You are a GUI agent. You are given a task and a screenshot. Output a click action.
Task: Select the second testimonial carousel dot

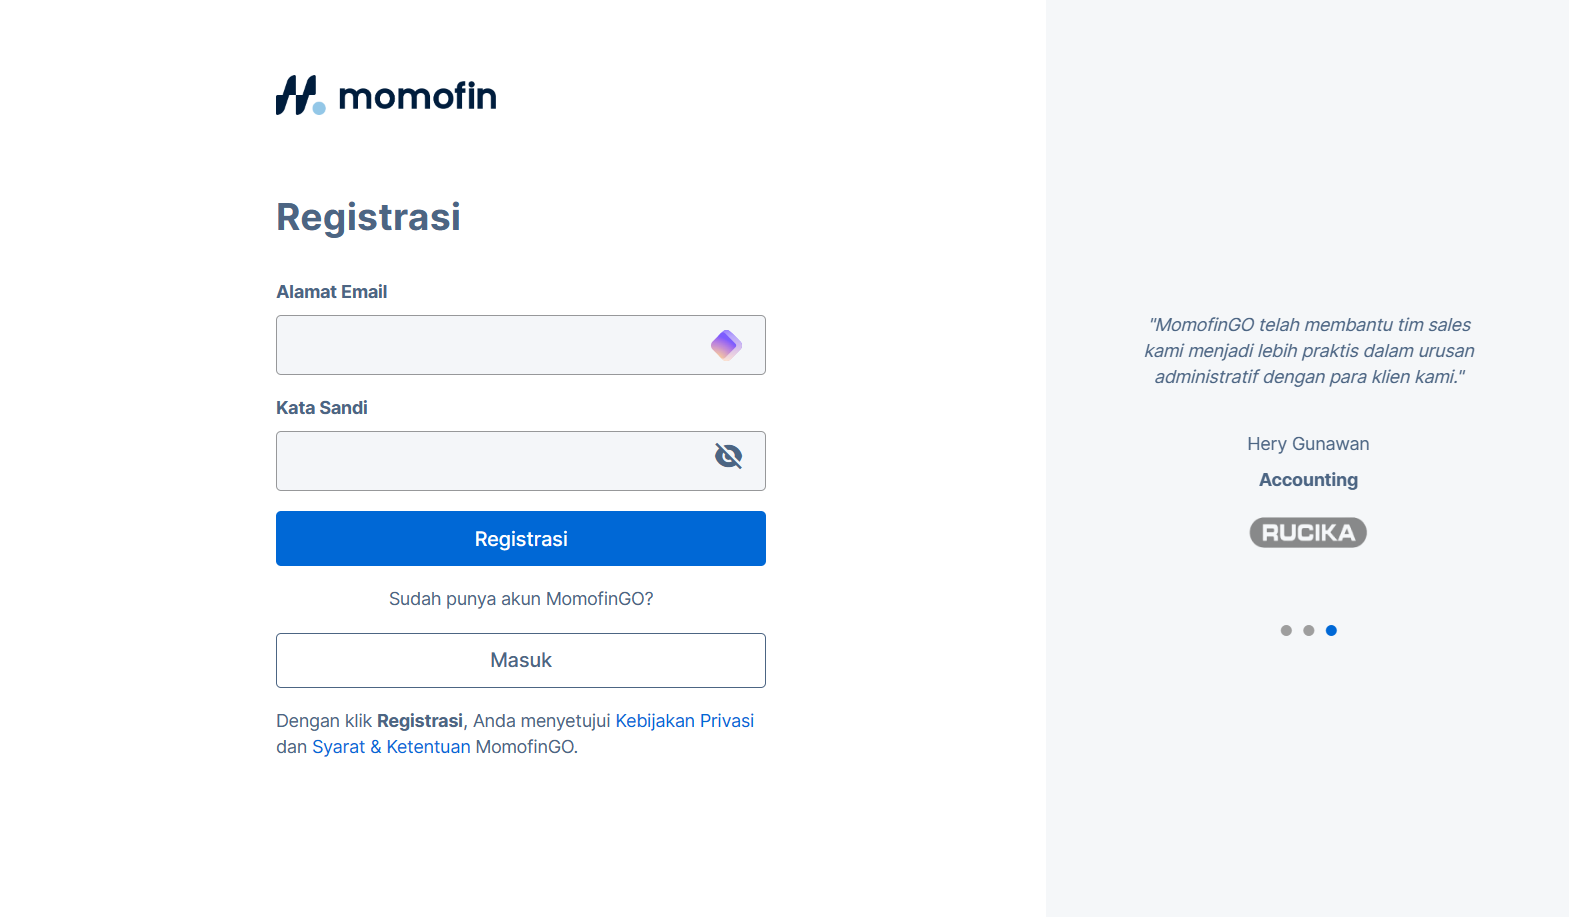[1308, 630]
